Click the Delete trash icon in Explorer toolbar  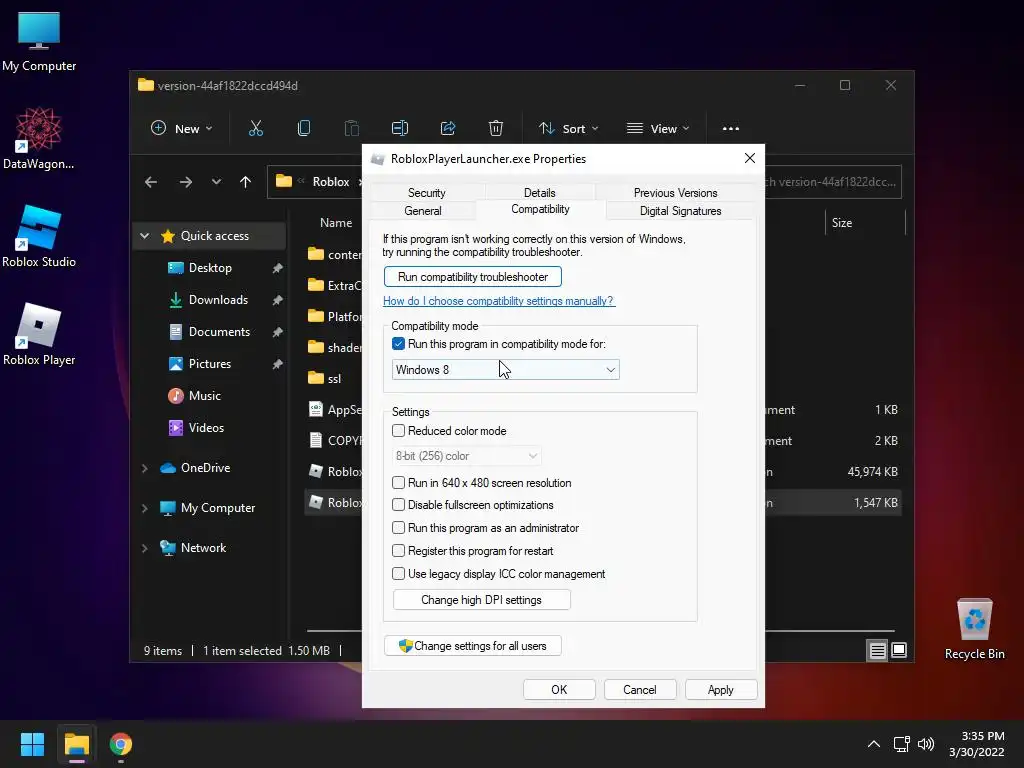tap(496, 129)
